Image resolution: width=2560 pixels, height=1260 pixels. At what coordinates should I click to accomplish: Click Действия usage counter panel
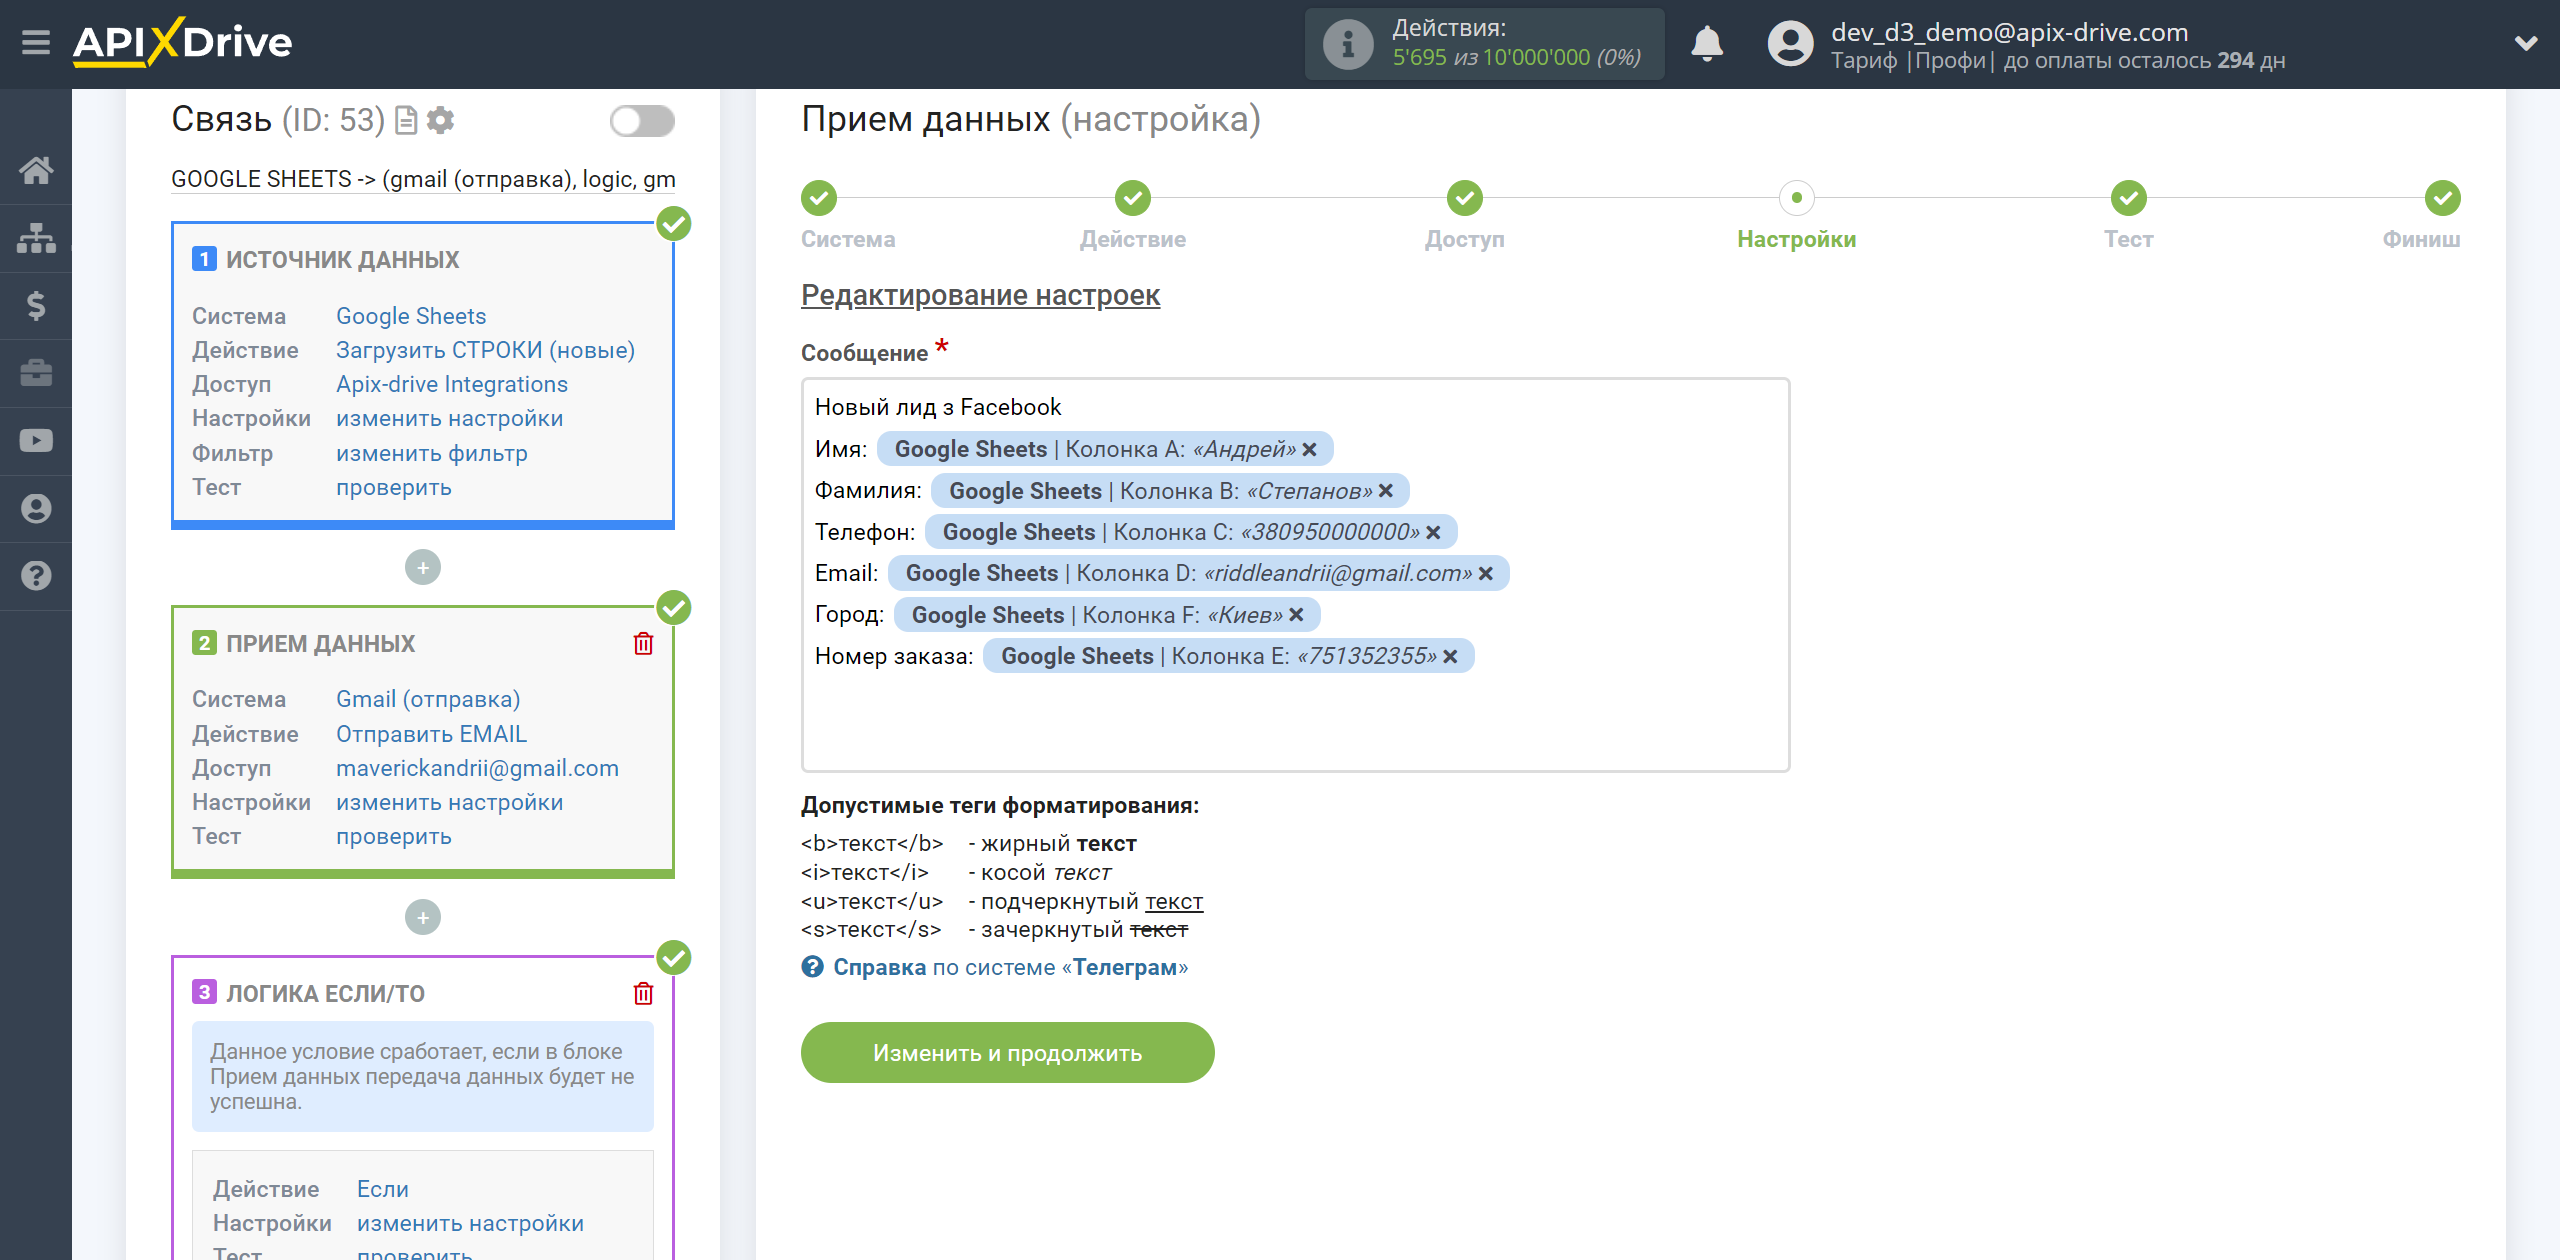click(x=1484, y=44)
